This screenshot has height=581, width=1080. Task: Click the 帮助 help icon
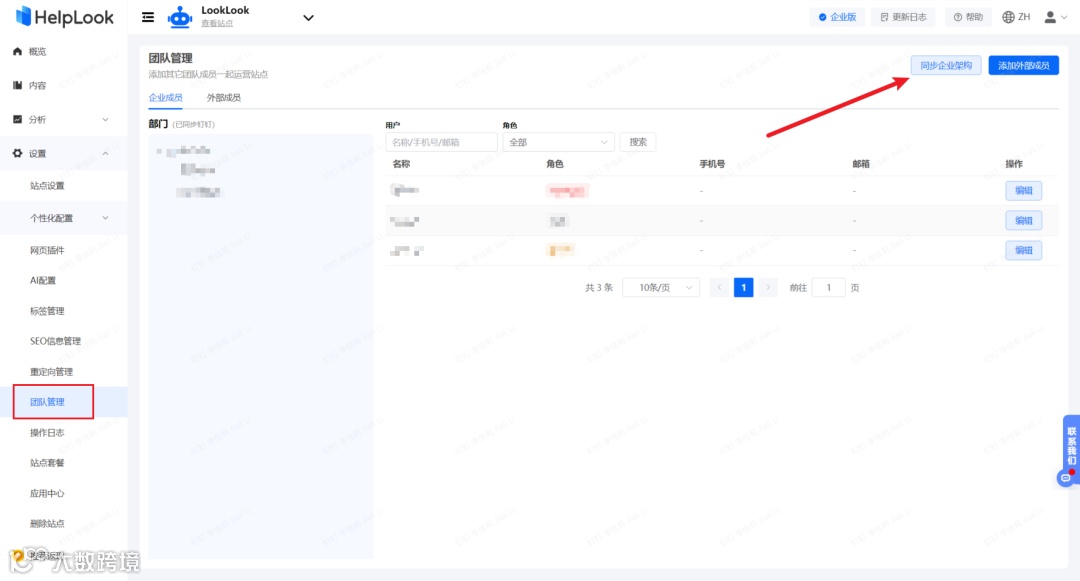[966, 16]
